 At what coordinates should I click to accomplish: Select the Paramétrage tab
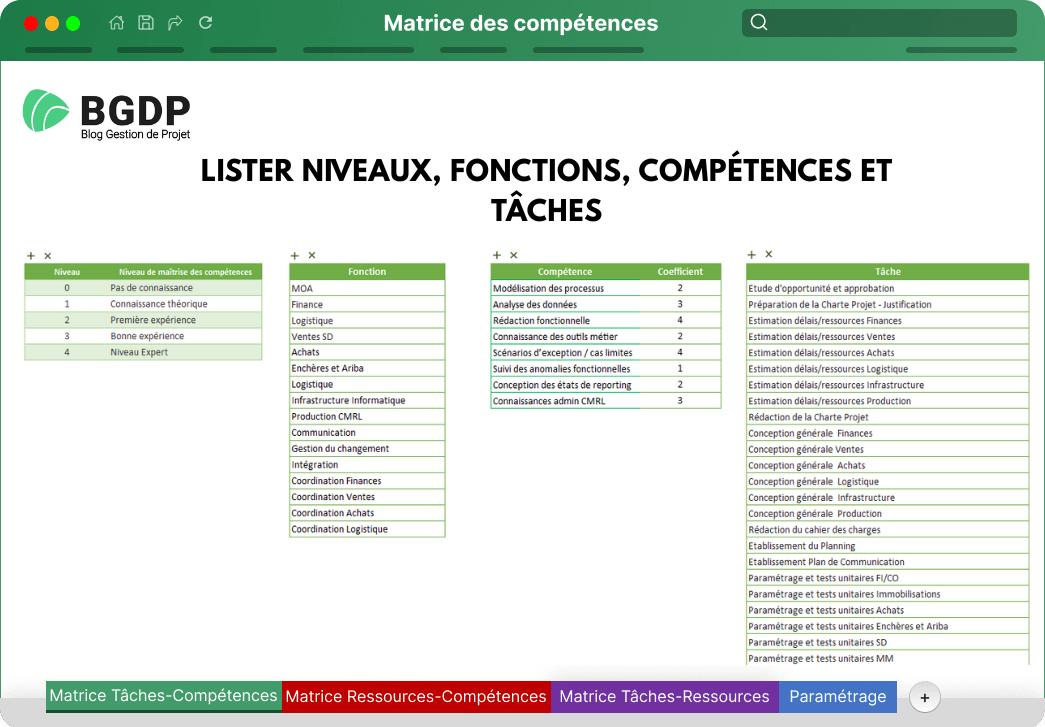pos(837,696)
